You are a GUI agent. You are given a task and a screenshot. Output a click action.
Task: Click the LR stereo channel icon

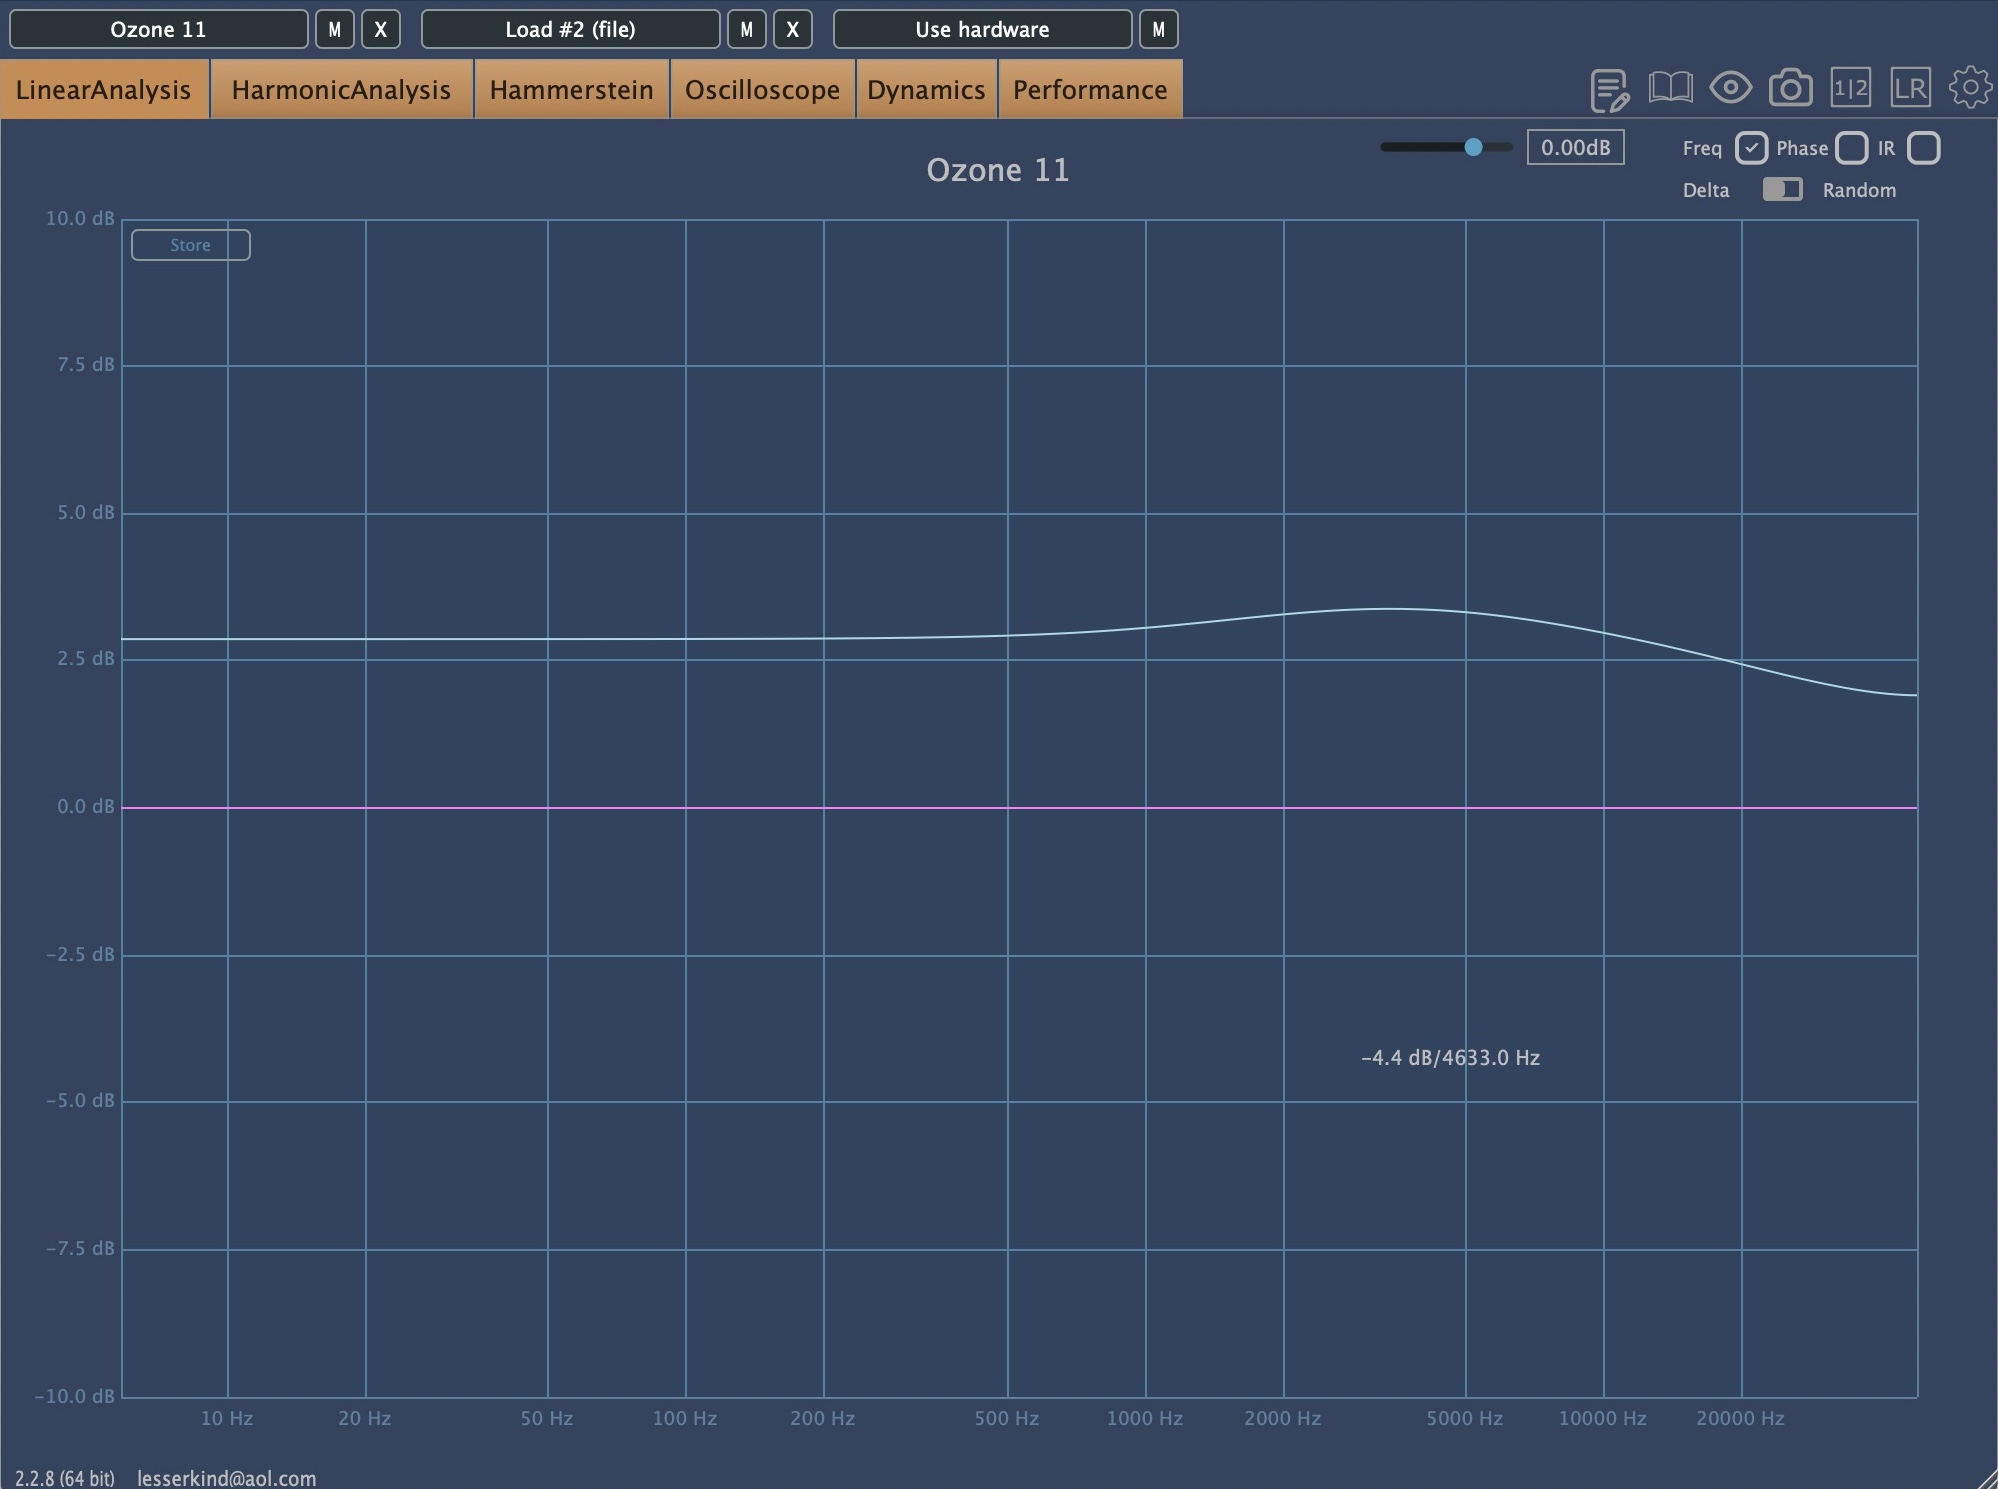coord(1910,88)
